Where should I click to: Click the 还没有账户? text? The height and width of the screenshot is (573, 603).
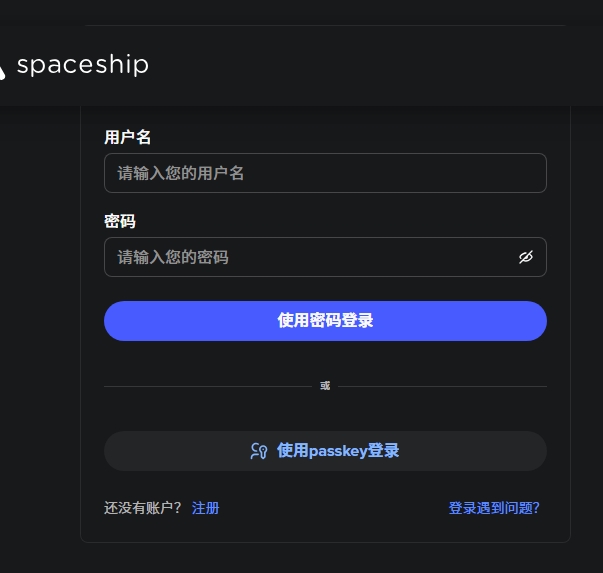pos(143,508)
